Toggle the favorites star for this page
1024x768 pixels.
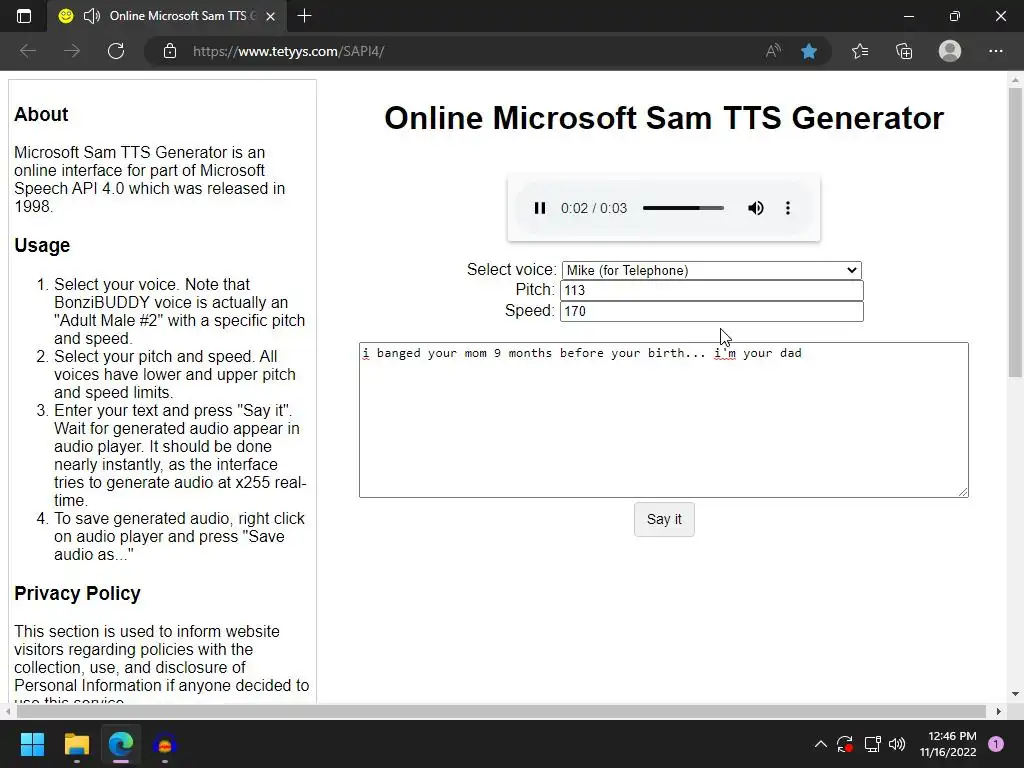(x=809, y=51)
